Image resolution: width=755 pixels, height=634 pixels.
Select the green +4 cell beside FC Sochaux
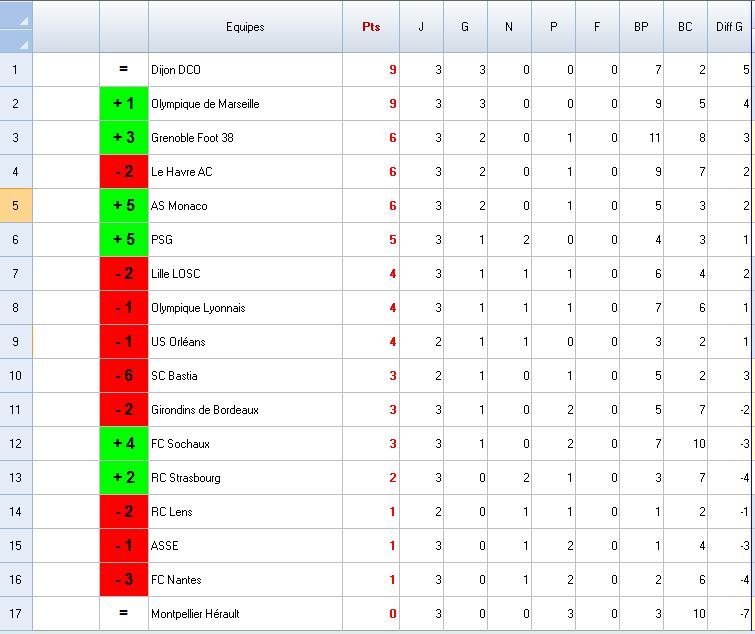tap(124, 444)
